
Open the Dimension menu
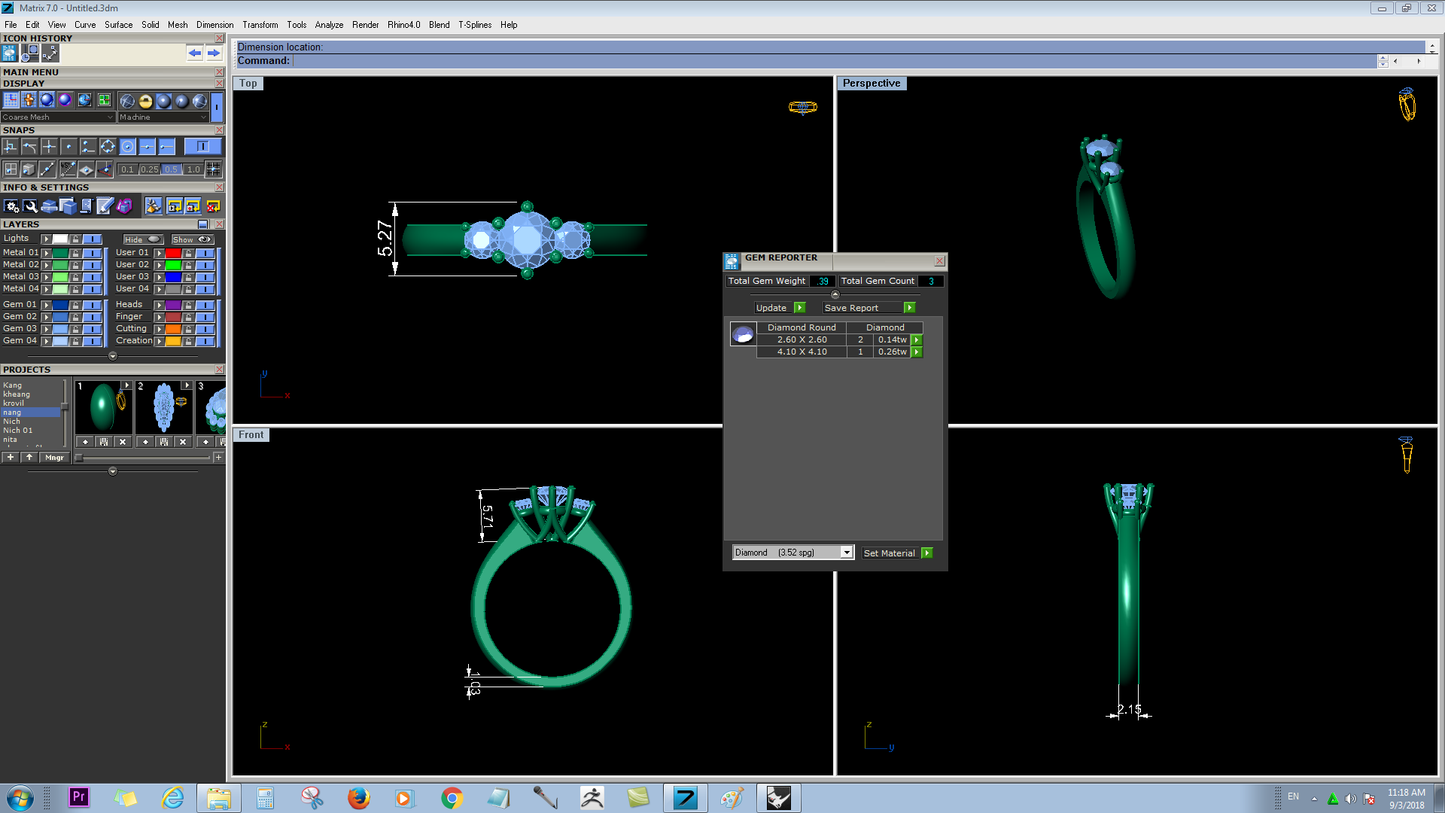coord(215,25)
